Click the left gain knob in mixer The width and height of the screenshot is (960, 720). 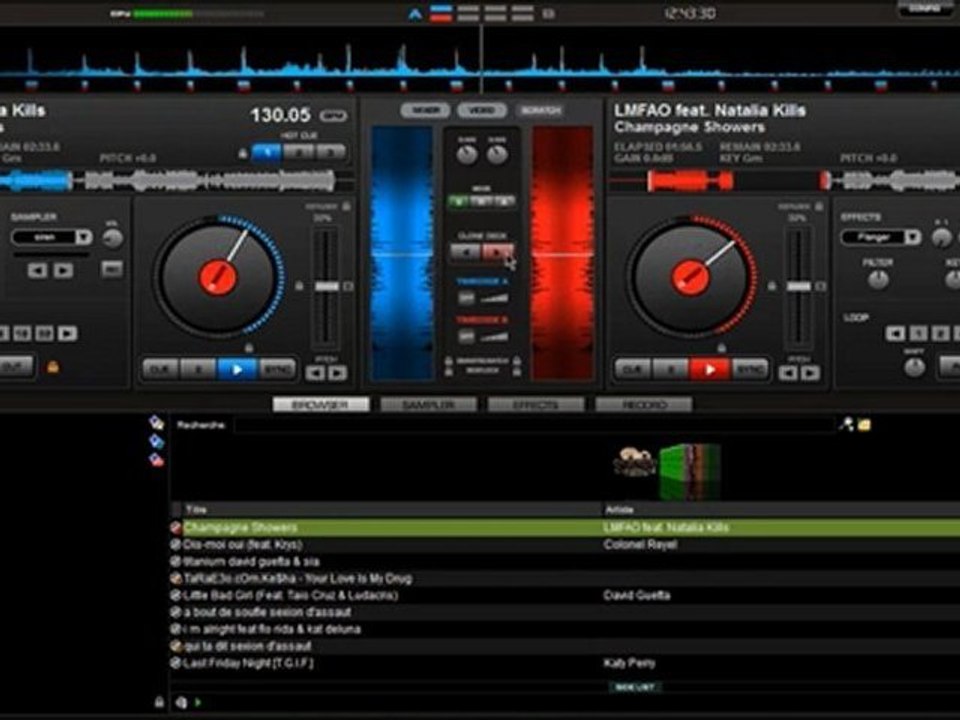point(467,154)
